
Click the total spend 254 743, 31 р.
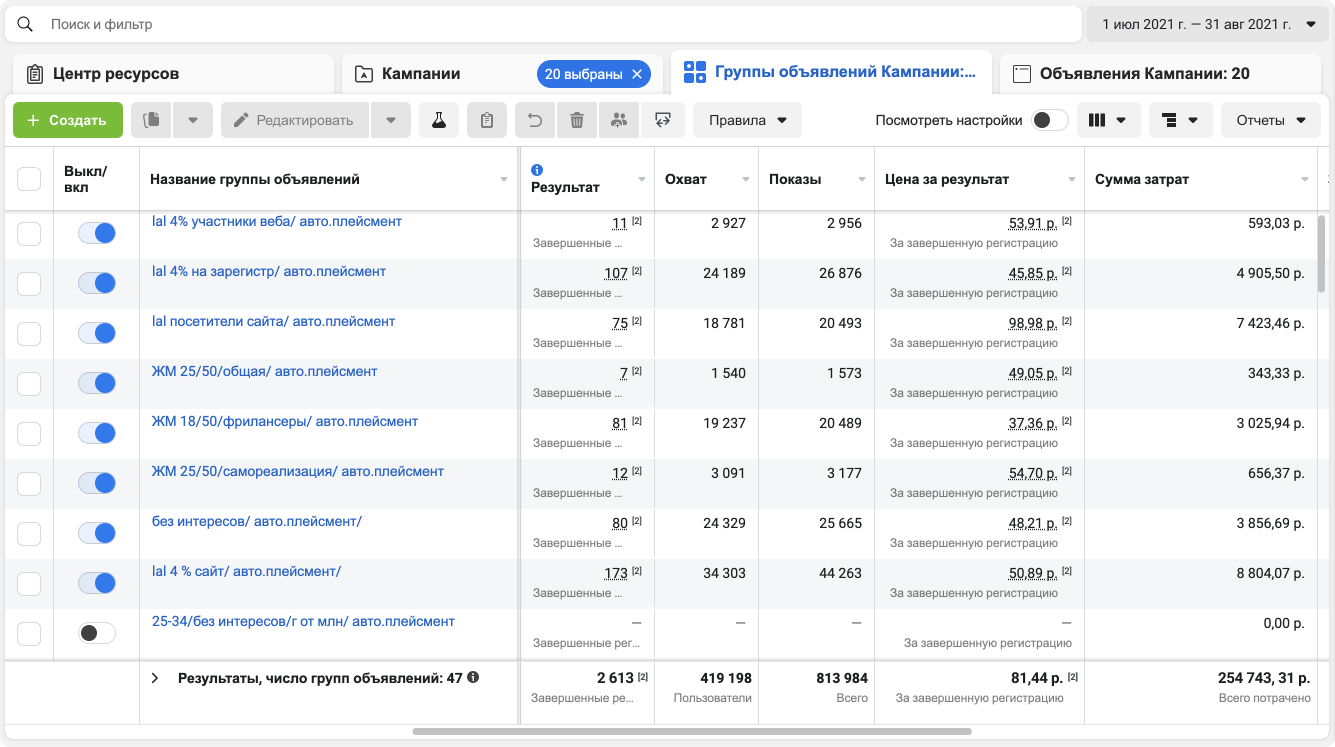pos(1264,678)
